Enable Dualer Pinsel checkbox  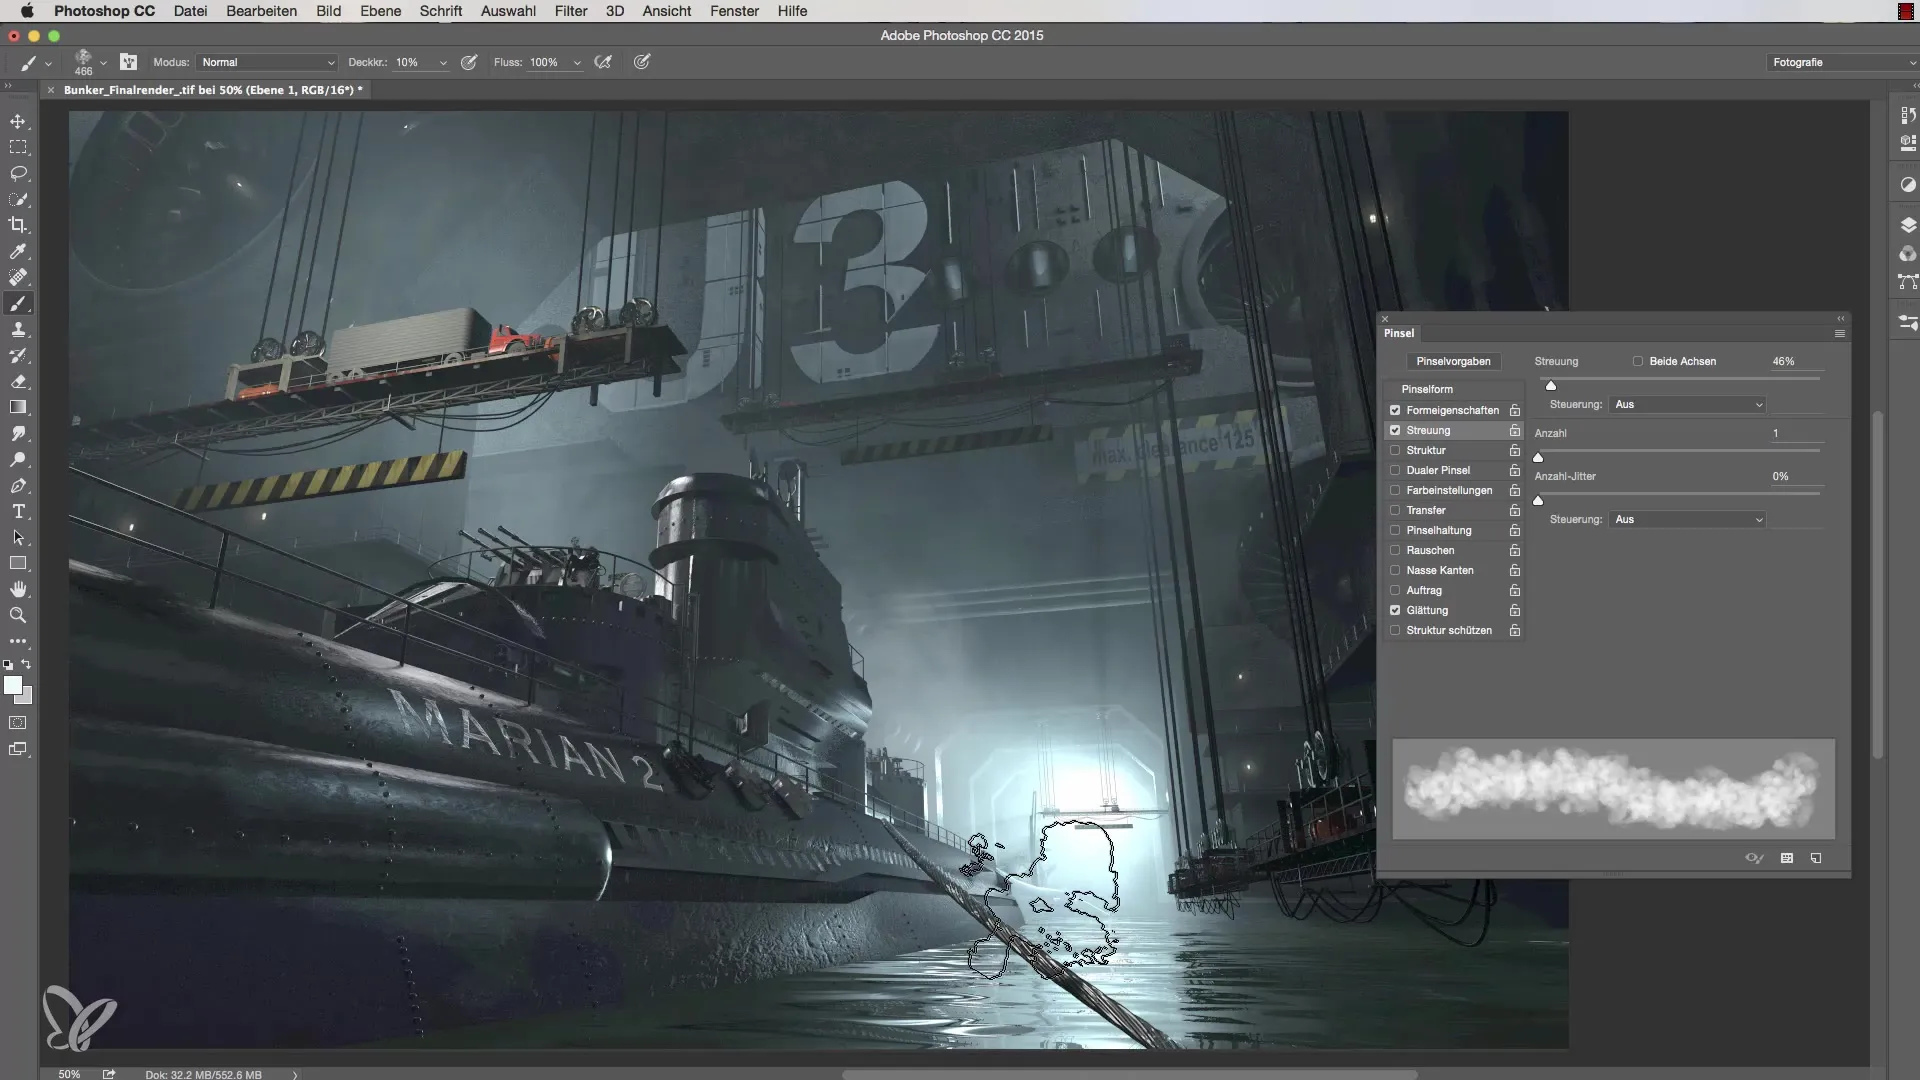click(1395, 471)
